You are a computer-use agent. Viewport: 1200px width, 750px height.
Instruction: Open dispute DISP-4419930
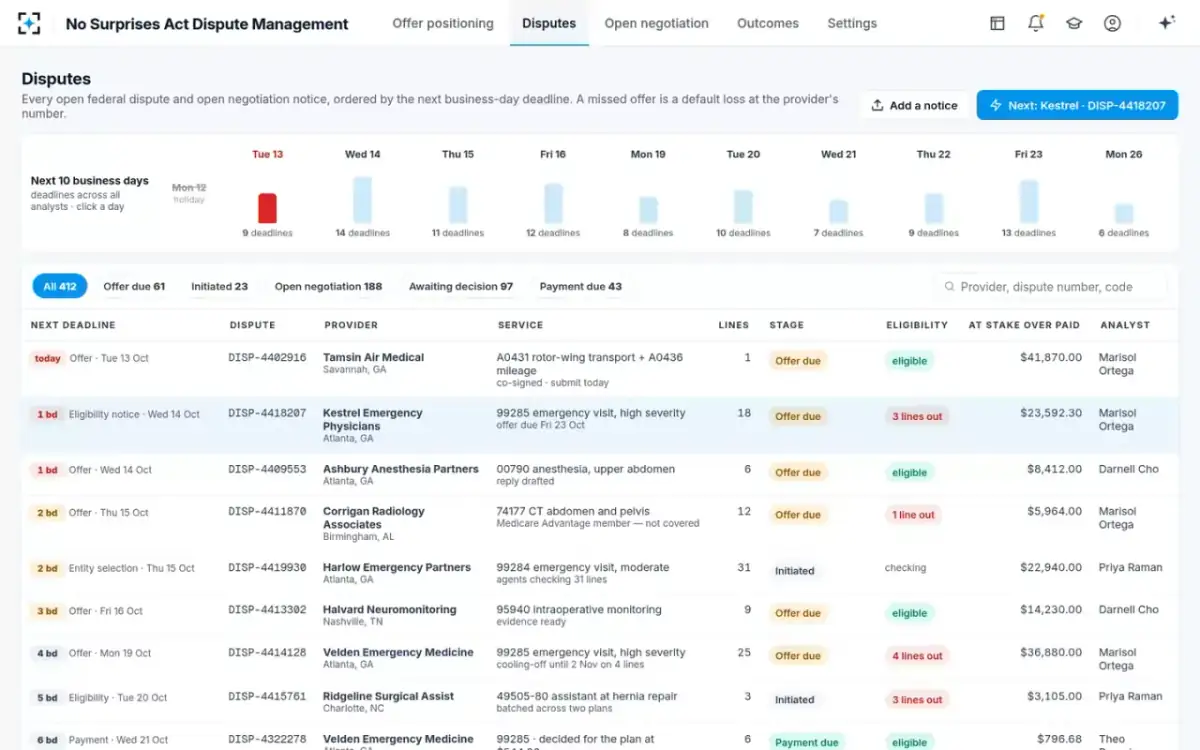tap(267, 568)
